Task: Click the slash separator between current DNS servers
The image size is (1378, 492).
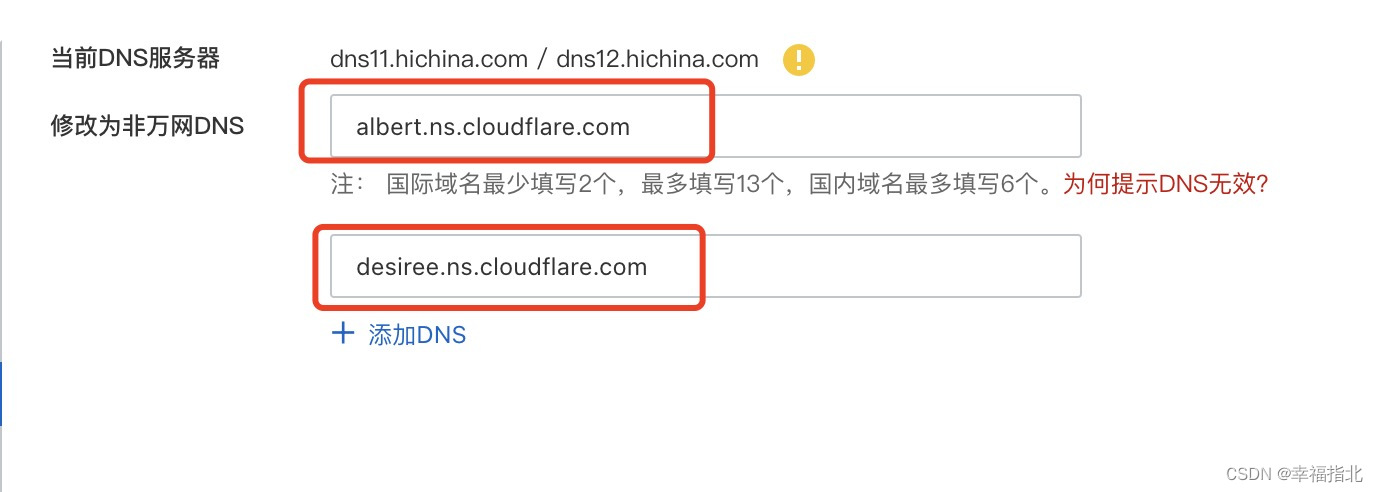Action: (x=542, y=60)
